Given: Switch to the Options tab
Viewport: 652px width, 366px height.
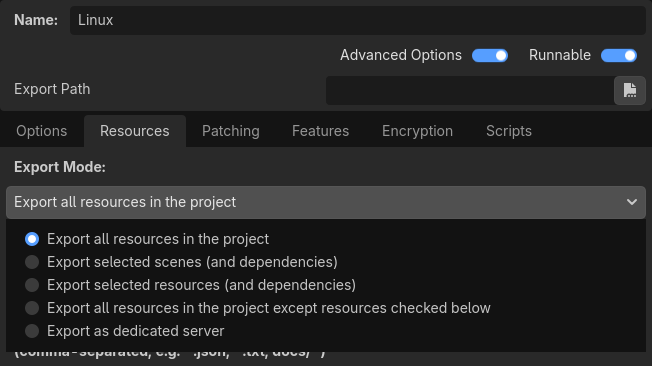Looking at the screenshot, I should pyautogui.click(x=42, y=131).
